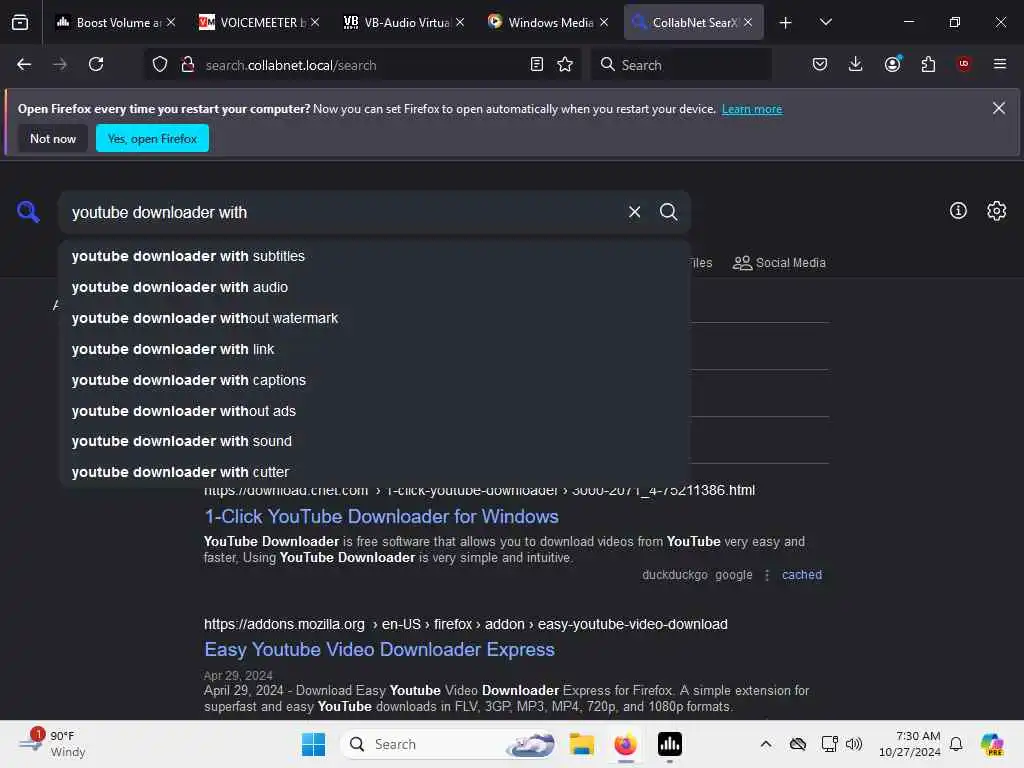
Task: Open the Learn more link
Action: [752, 109]
